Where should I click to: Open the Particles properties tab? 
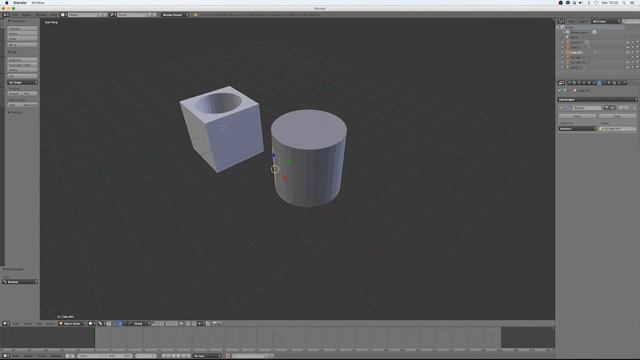pyautogui.click(x=620, y=83)
